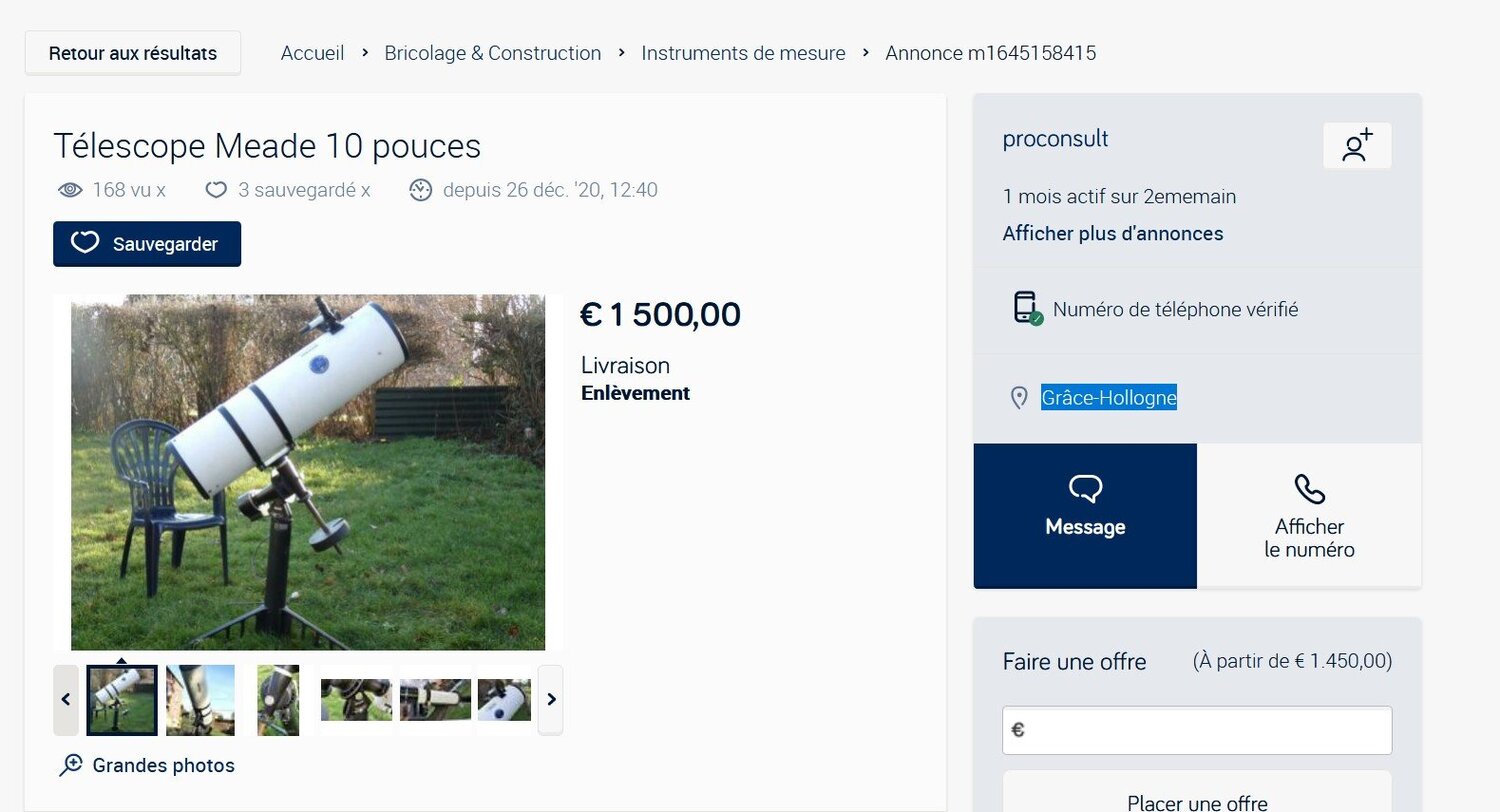Expand next thumbnails with right chevron arrow
The image size is (1500, 812).
tap(550, 699)
